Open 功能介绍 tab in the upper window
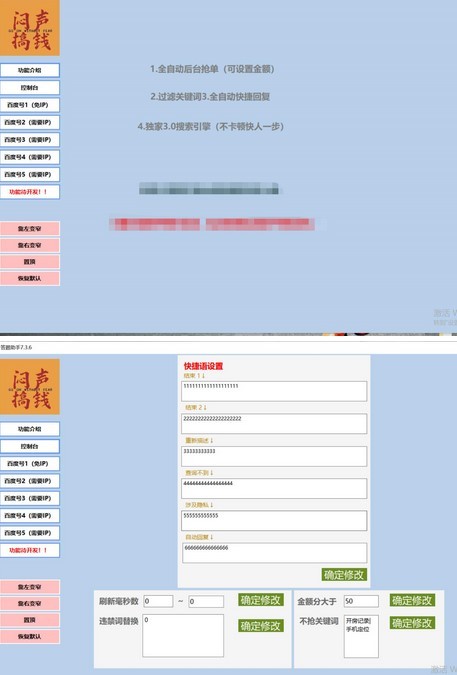This screenshot has height=675, width=457. pyautogui.click(x=30, y=70)
